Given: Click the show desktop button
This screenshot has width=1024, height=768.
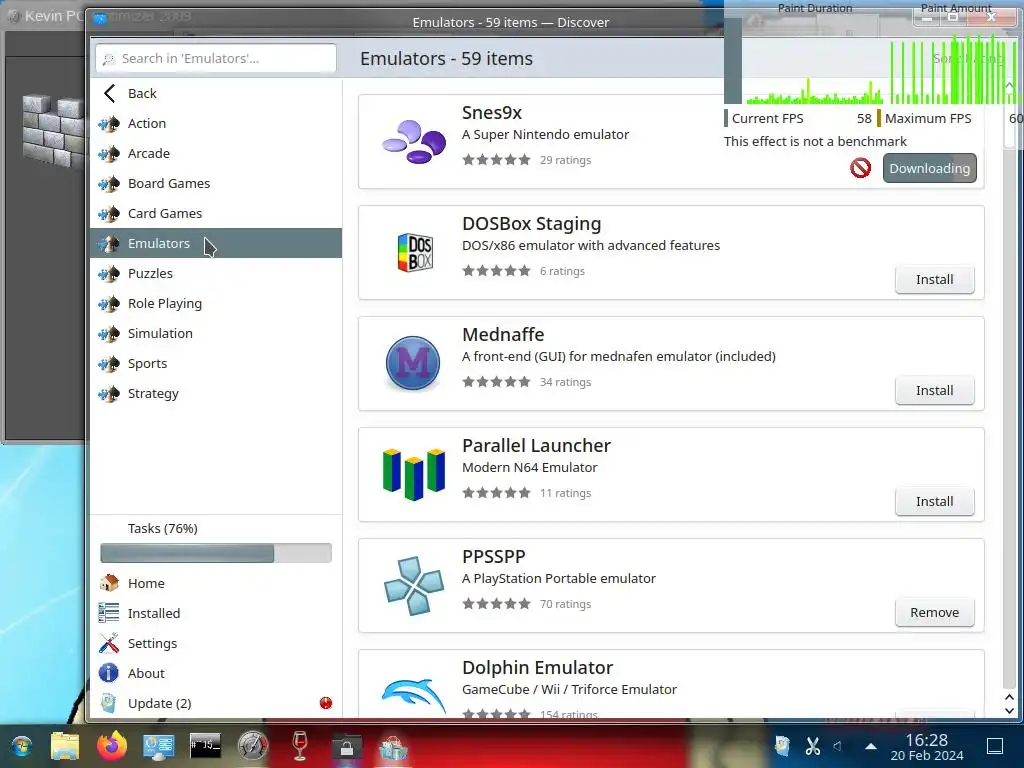Looking at the screenshot, I should pos(995,746).
